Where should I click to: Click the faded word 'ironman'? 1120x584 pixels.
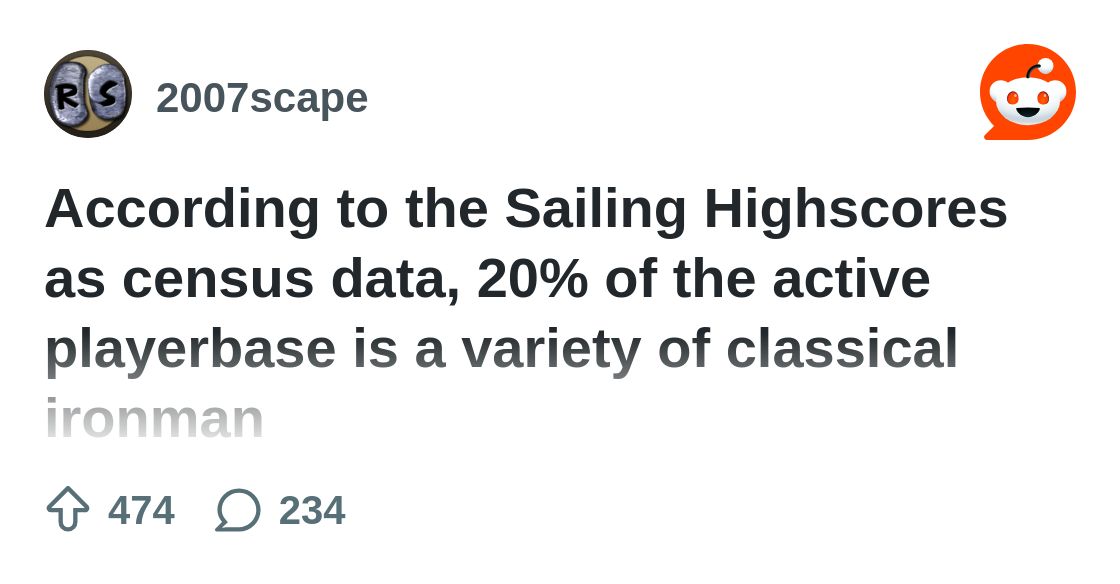click(154, 419)
